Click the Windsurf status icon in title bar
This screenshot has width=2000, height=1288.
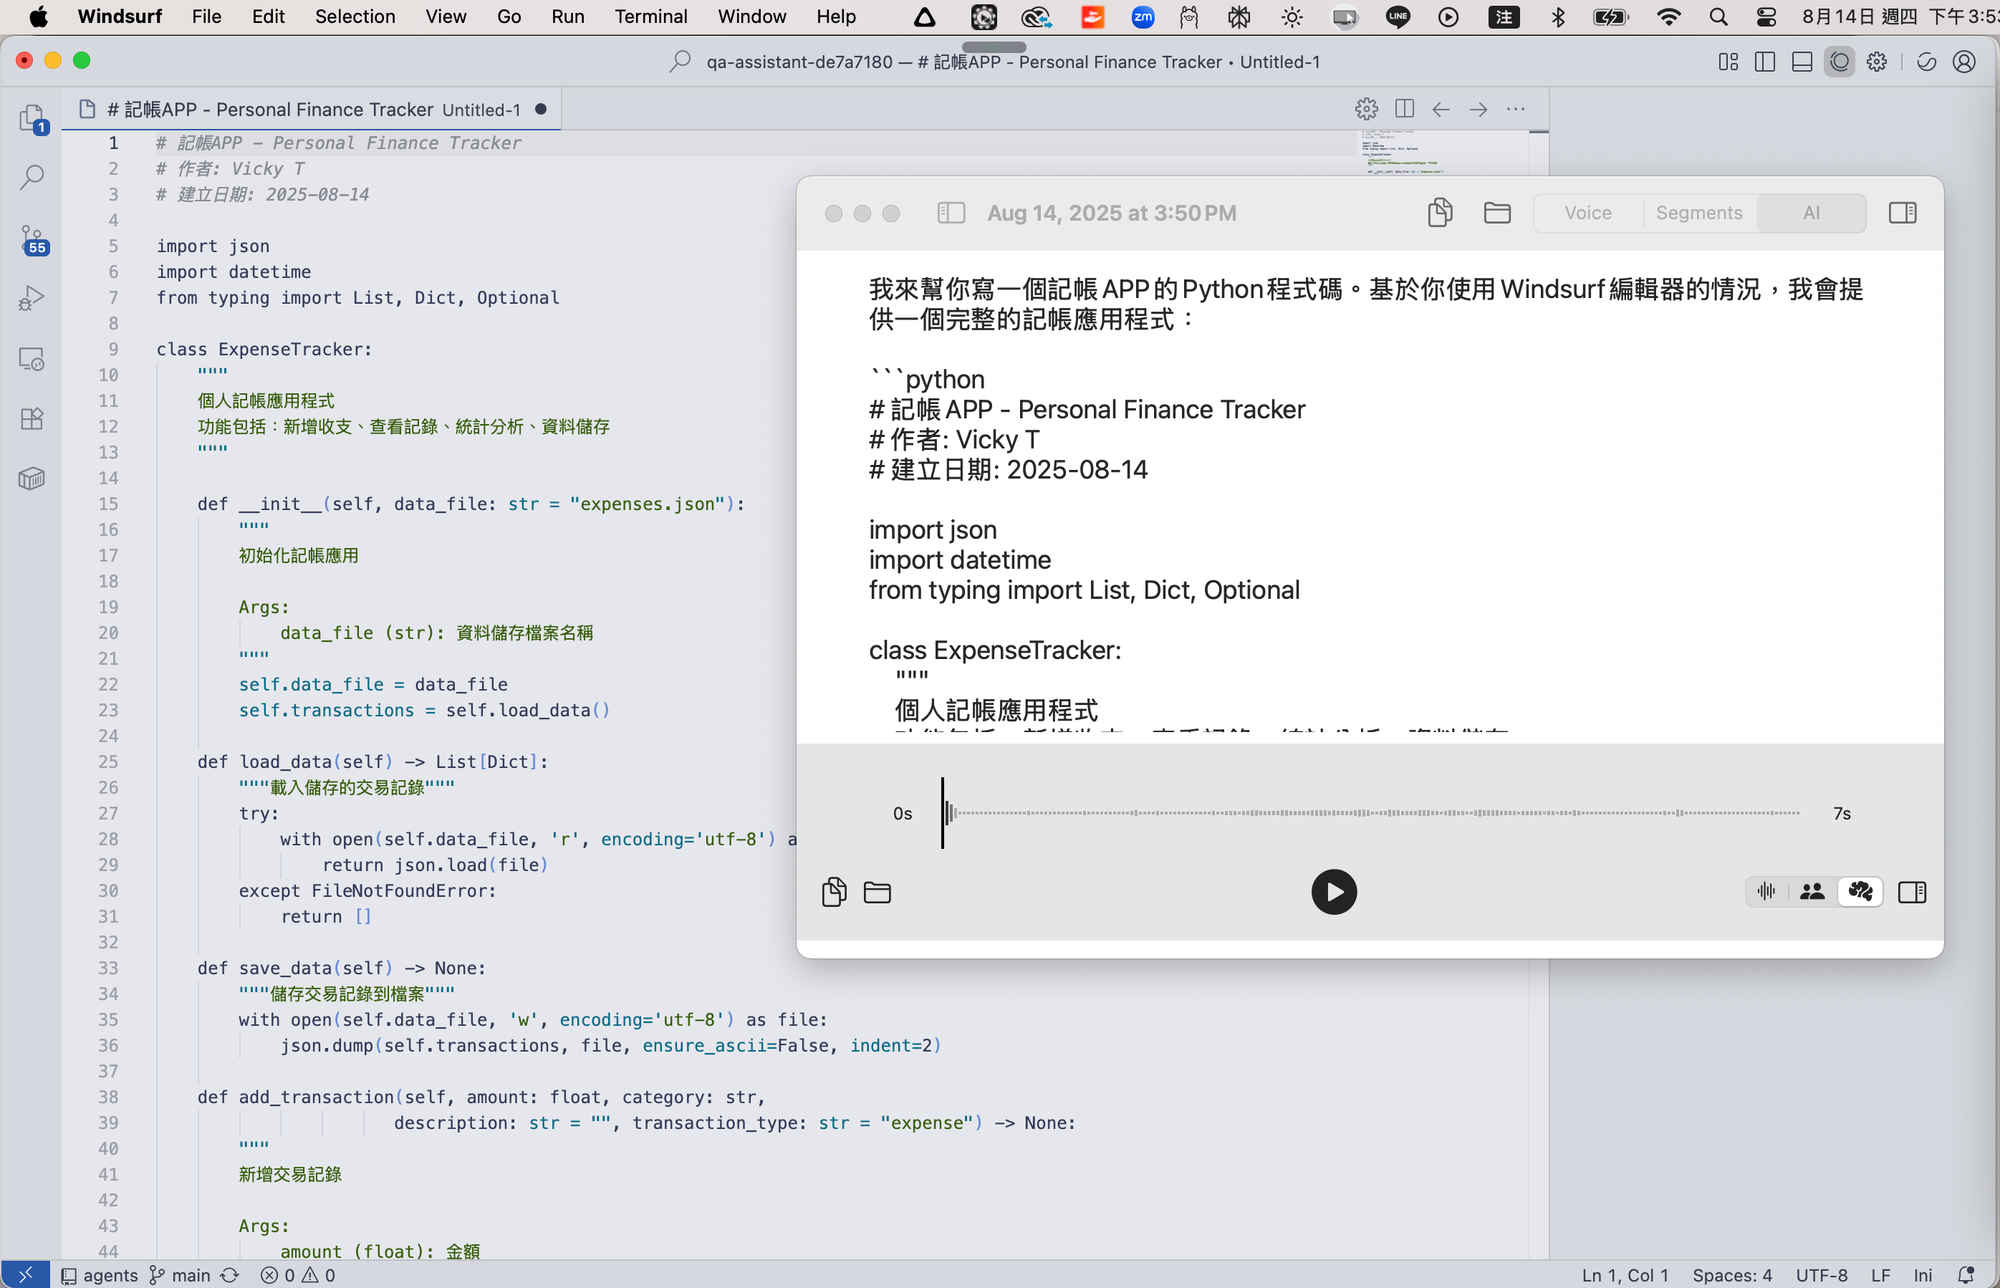click(1926, 62)
